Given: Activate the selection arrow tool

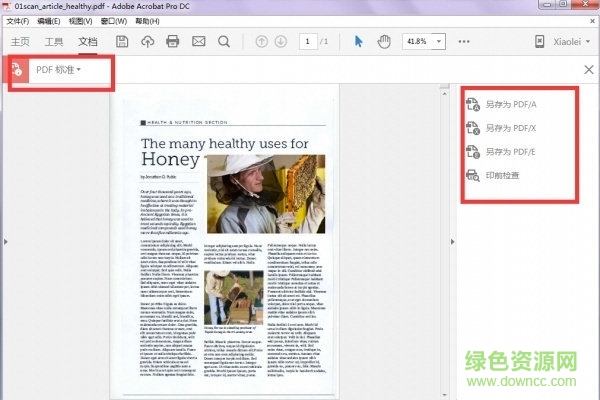Looking at the screenshot, I should (x=360, y=41).
